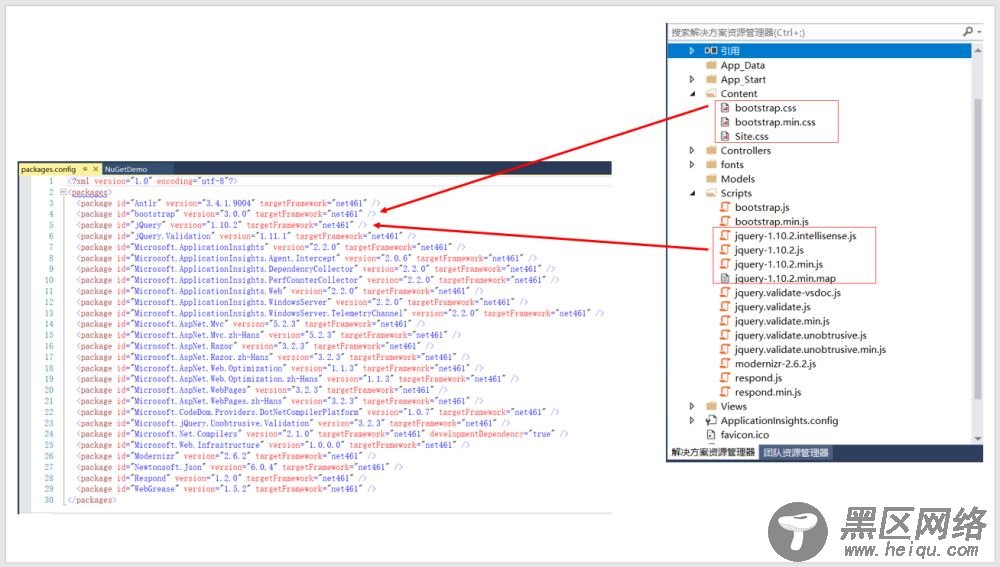The height and width of the screenshot is (567, 1000).
Task: Collapse the packages XML element in editor
Action: click(63, 192)
